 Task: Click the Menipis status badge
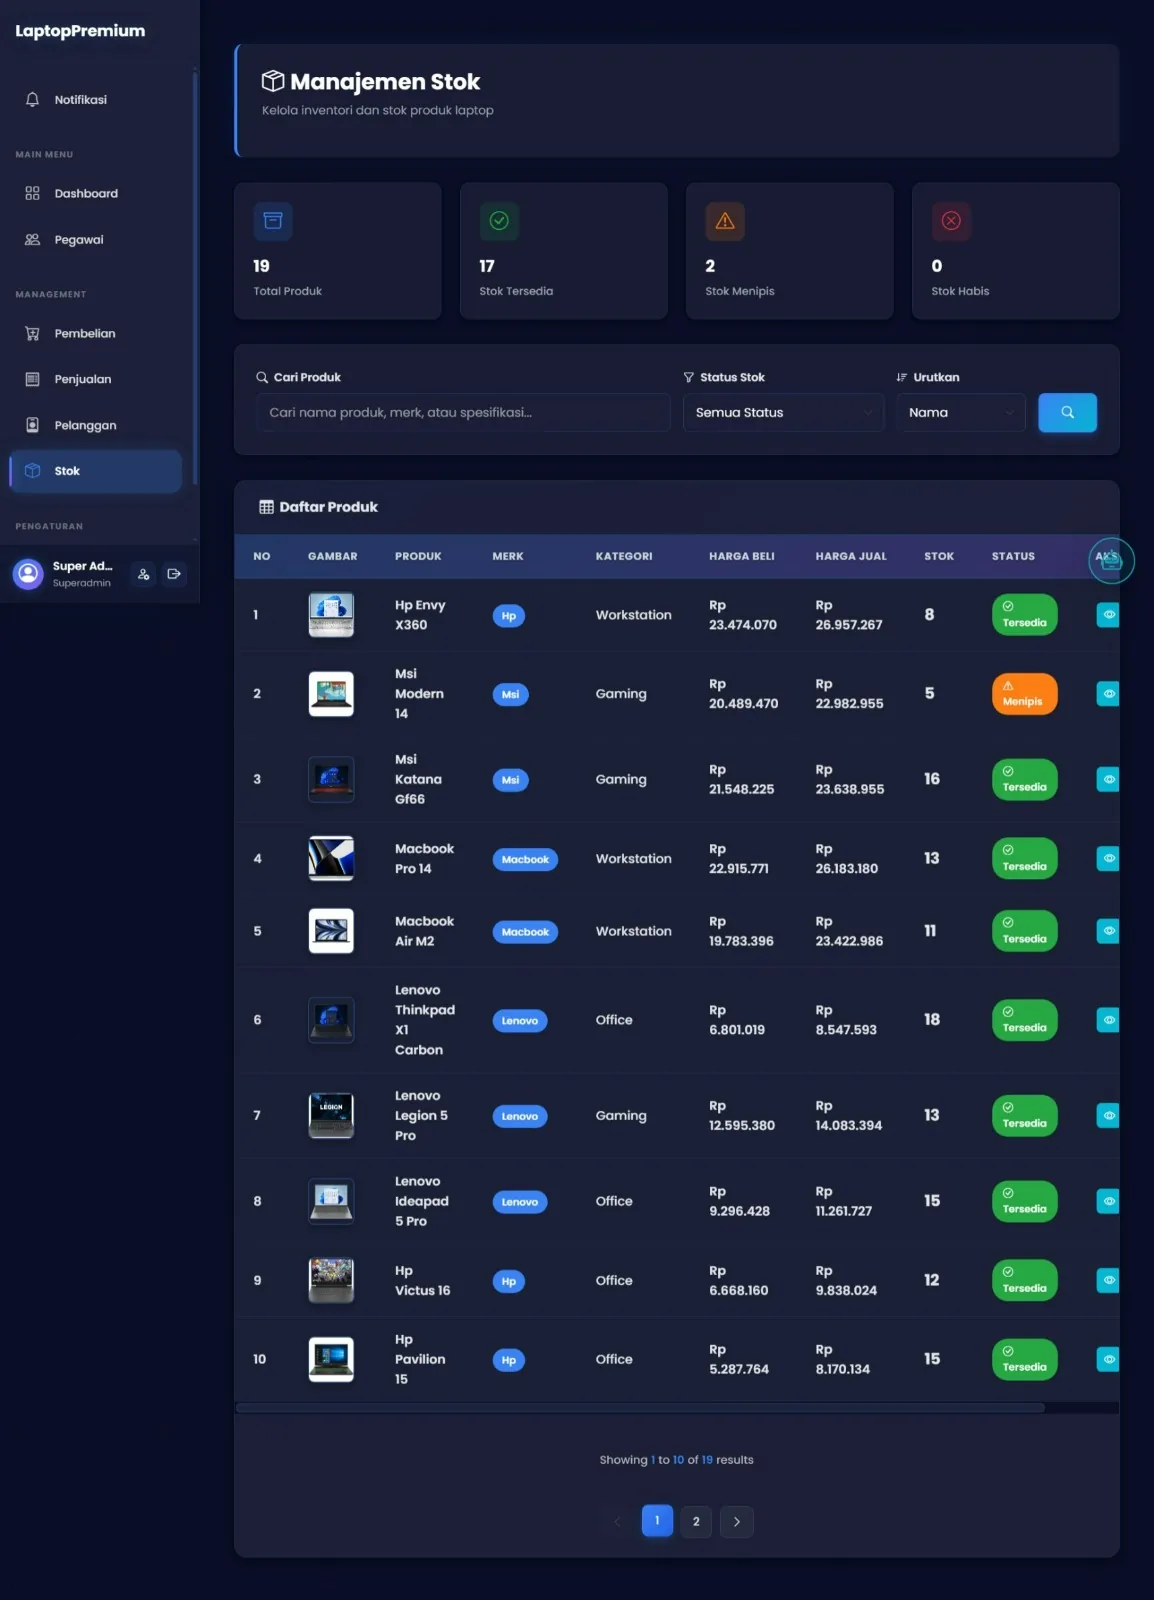point(1024,694)
